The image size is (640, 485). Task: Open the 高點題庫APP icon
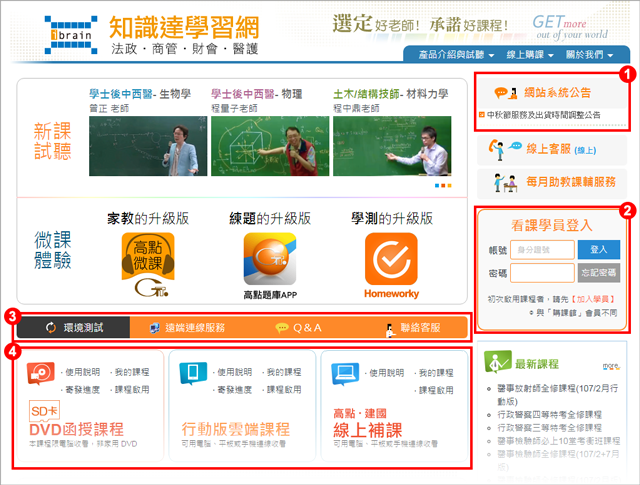click(x=270, y=259)
